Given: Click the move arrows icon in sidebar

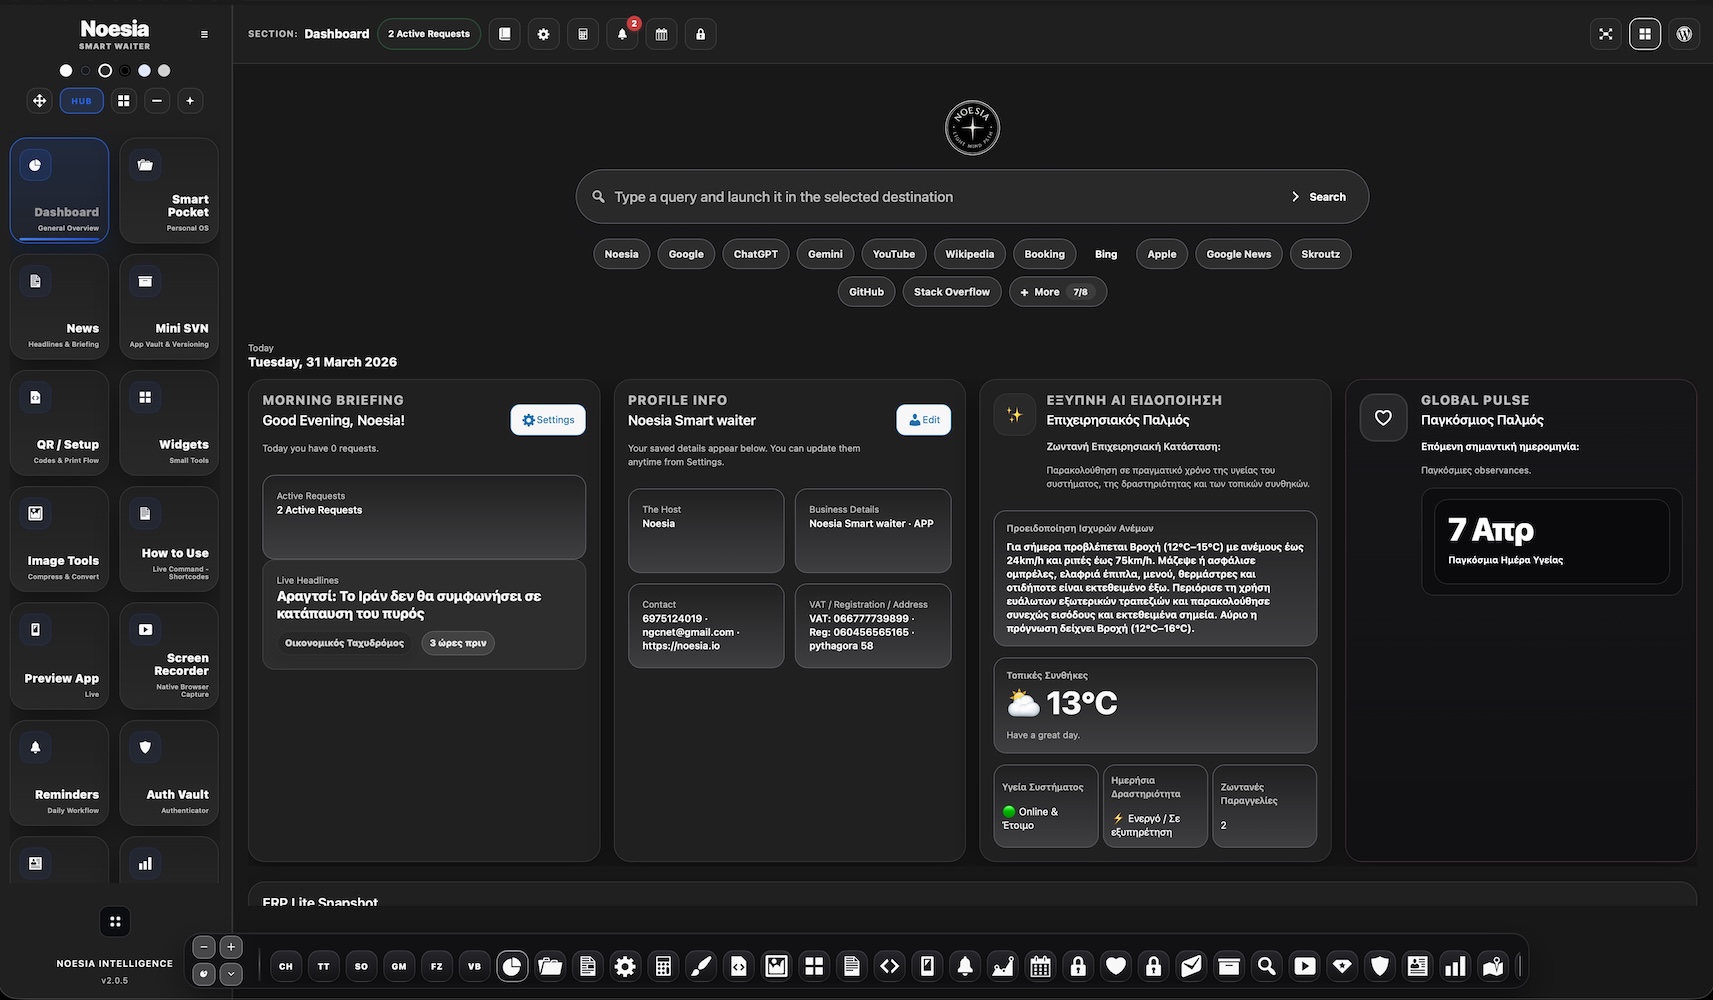Looking at the screenshot, I should click(x=39, y=101).
